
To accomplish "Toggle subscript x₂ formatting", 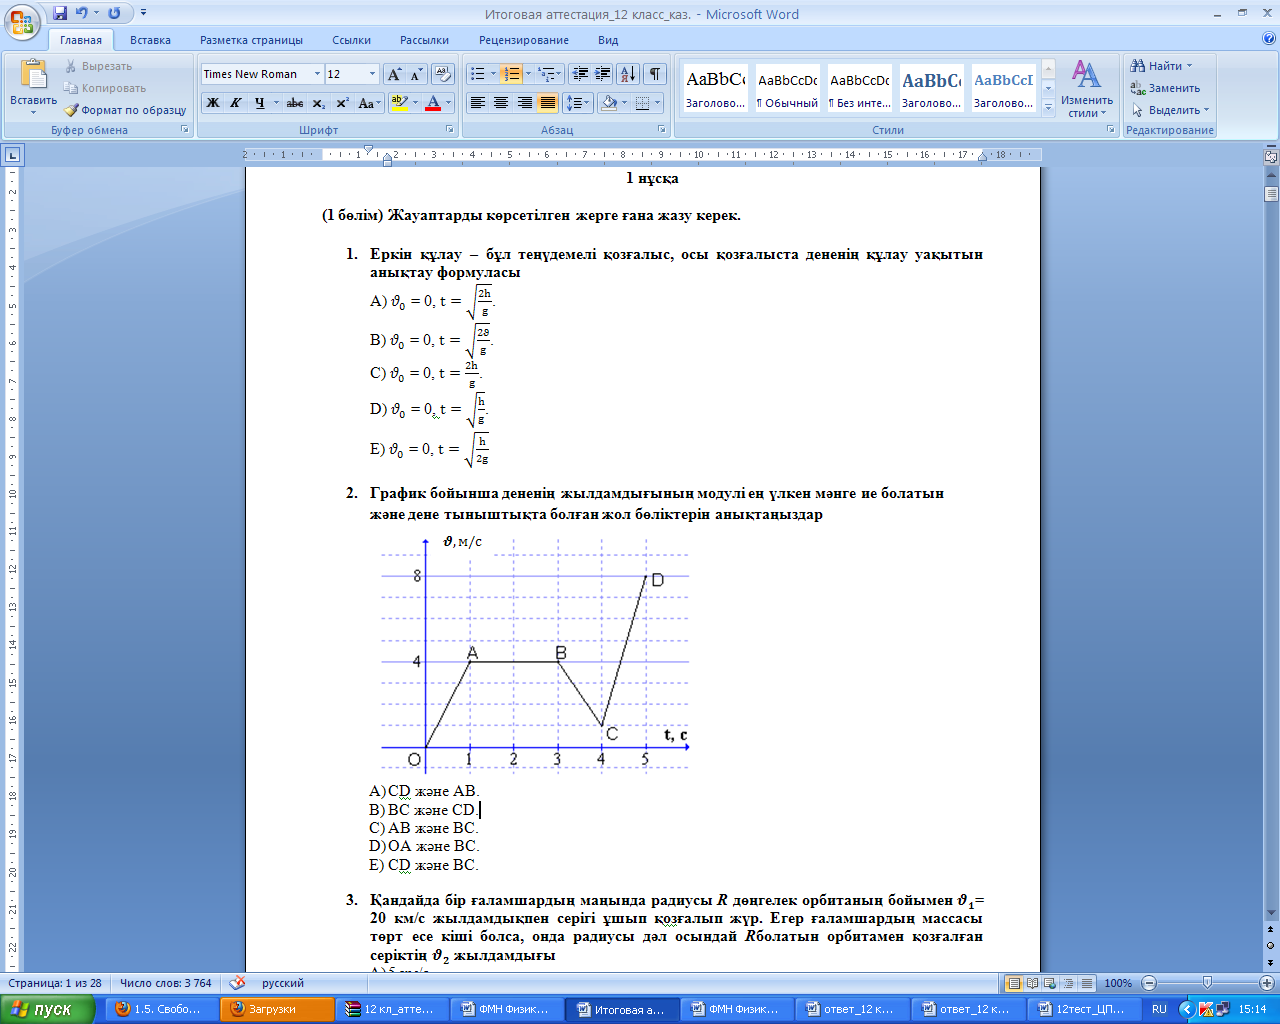I will (318, 103).
